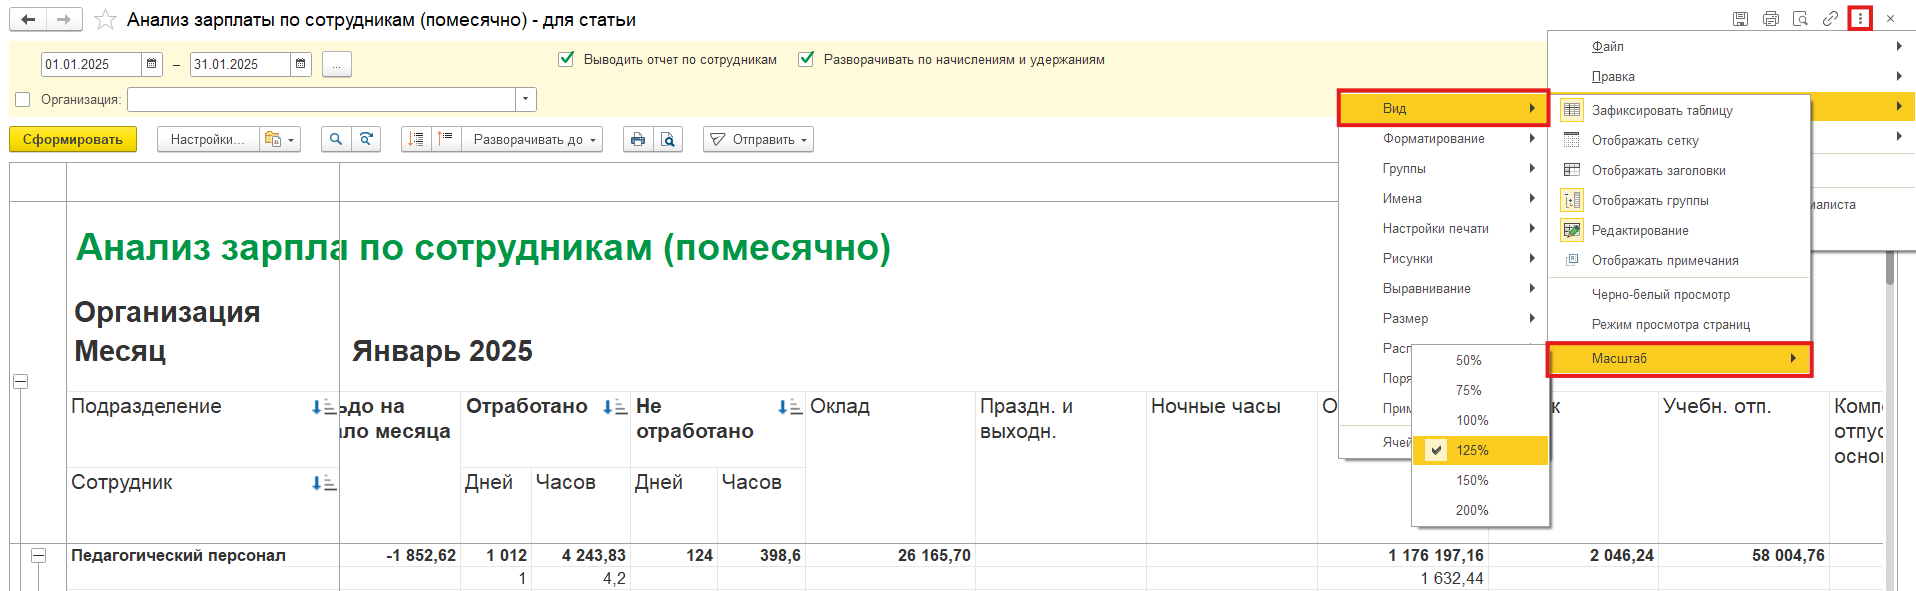Viewport: 1916px width, 591px height.
Task: Open the Выравнивание submenu
Action: tap(1443, 288)
